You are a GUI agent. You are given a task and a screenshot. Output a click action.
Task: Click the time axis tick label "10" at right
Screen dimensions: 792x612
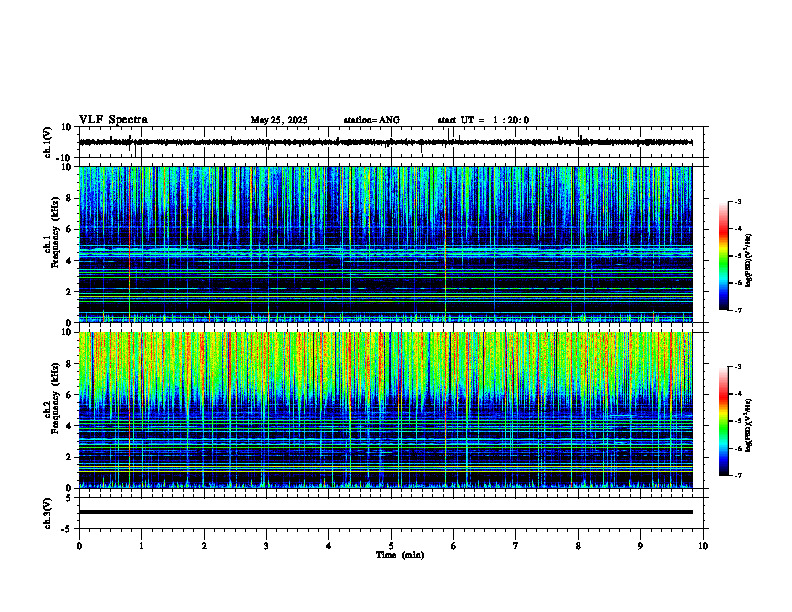point(703,546)
